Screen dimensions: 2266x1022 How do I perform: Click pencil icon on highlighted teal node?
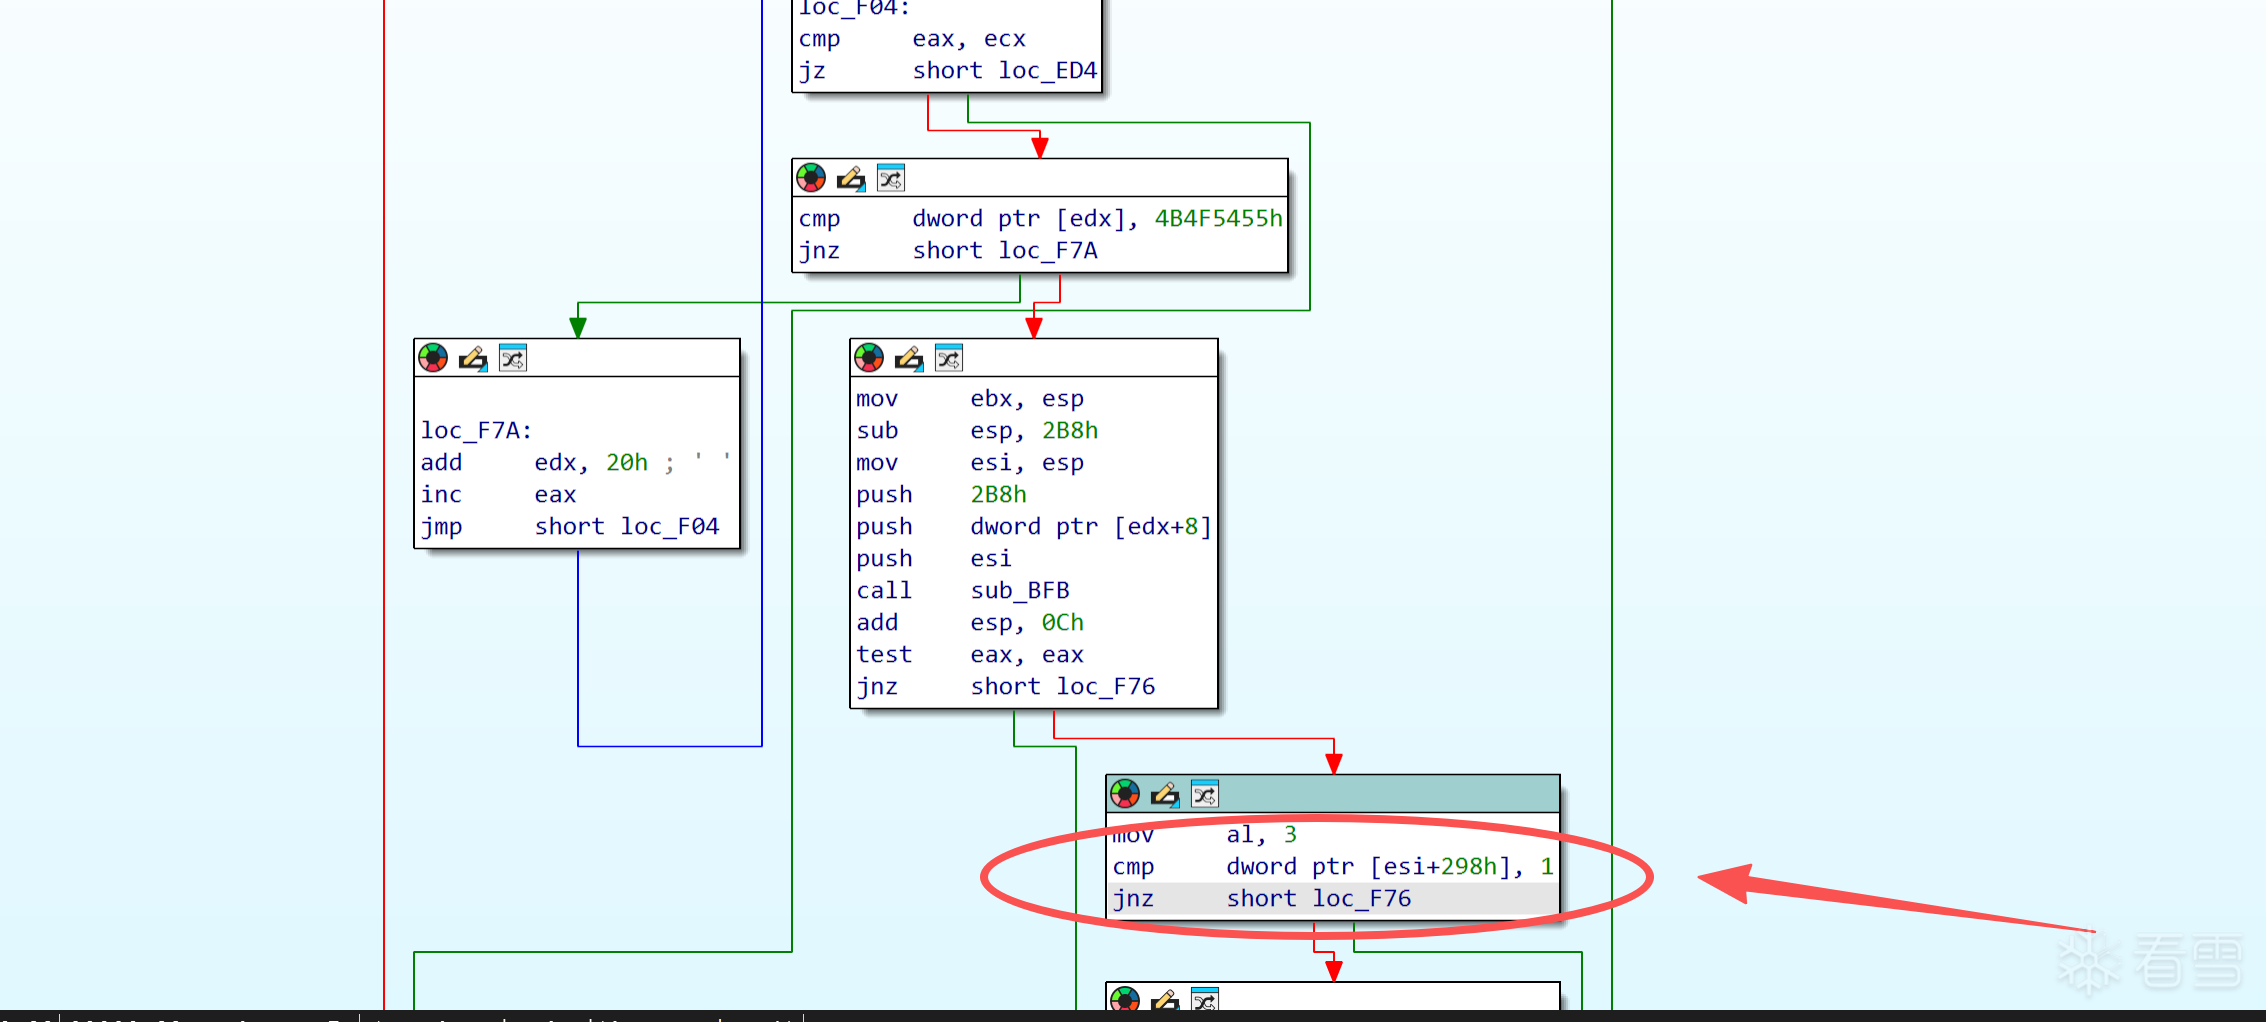1165,794
